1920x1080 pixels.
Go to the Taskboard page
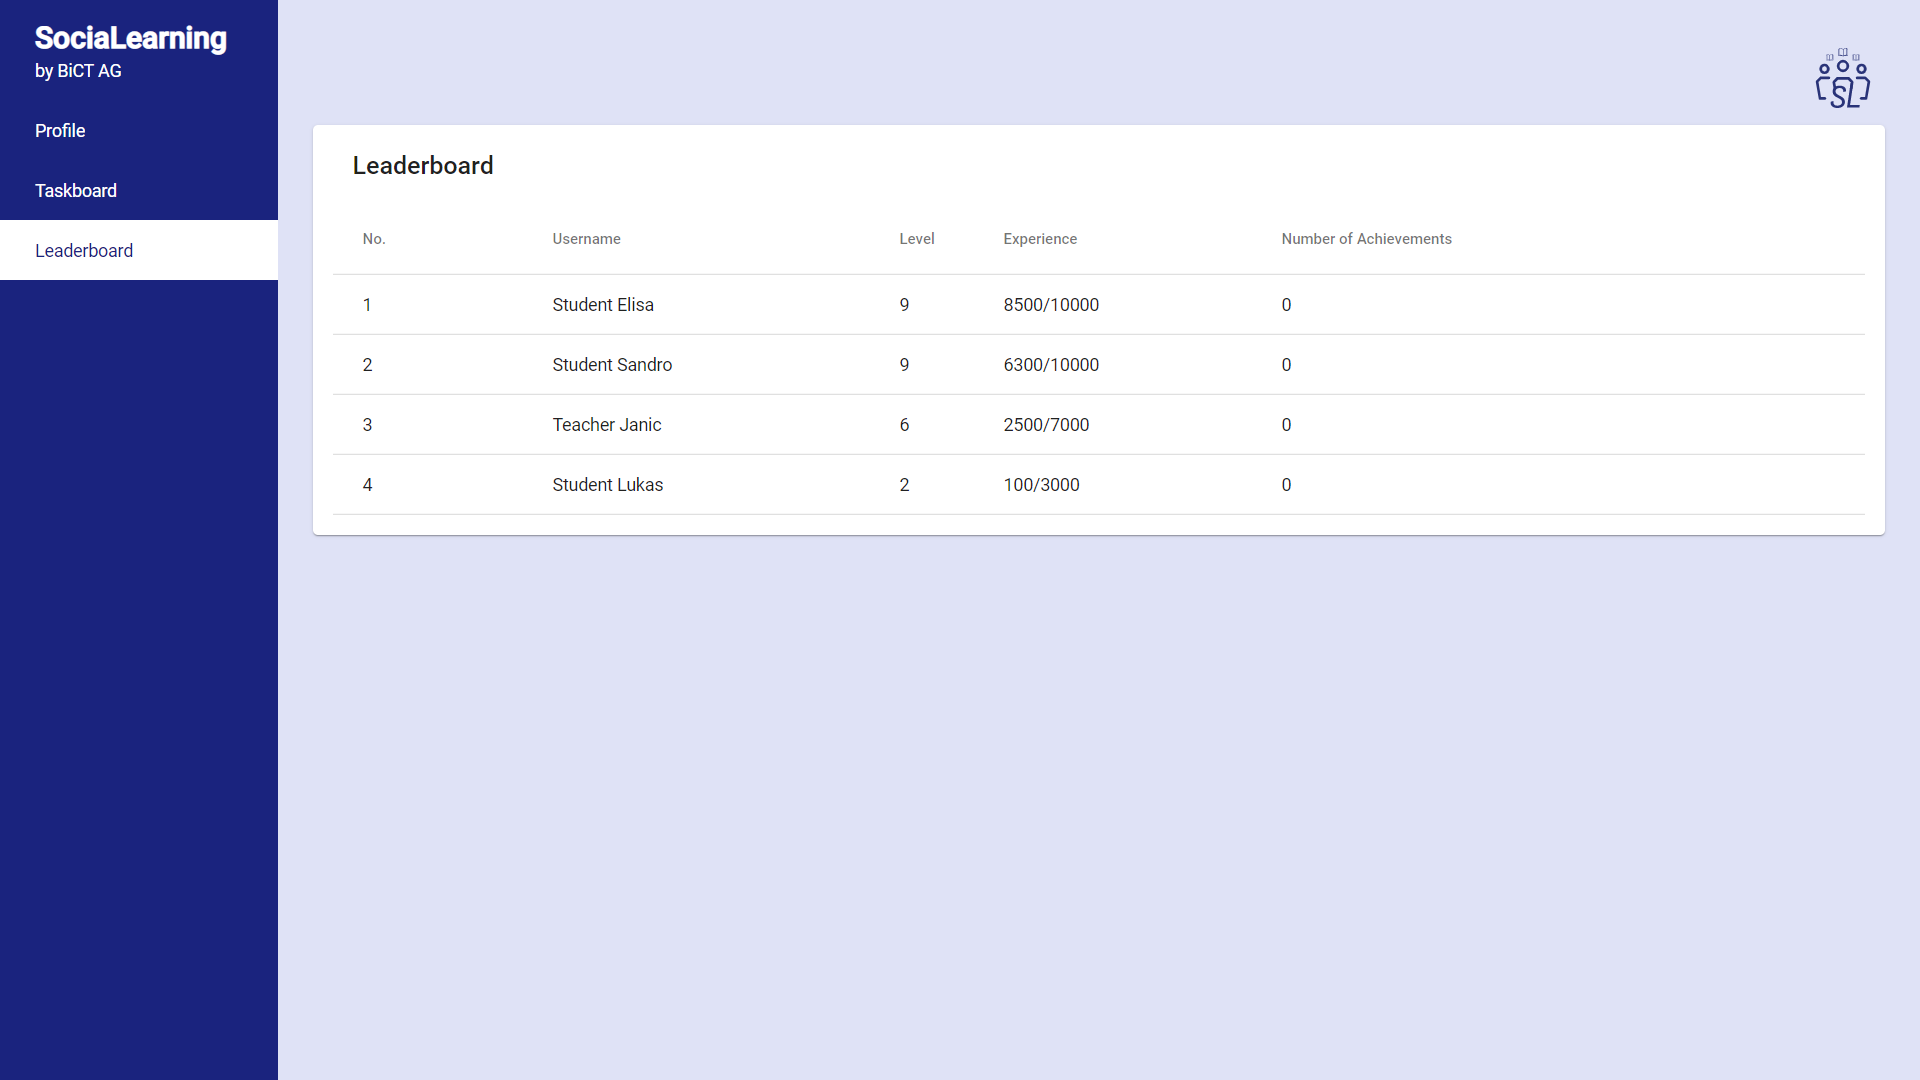(76, 191)
